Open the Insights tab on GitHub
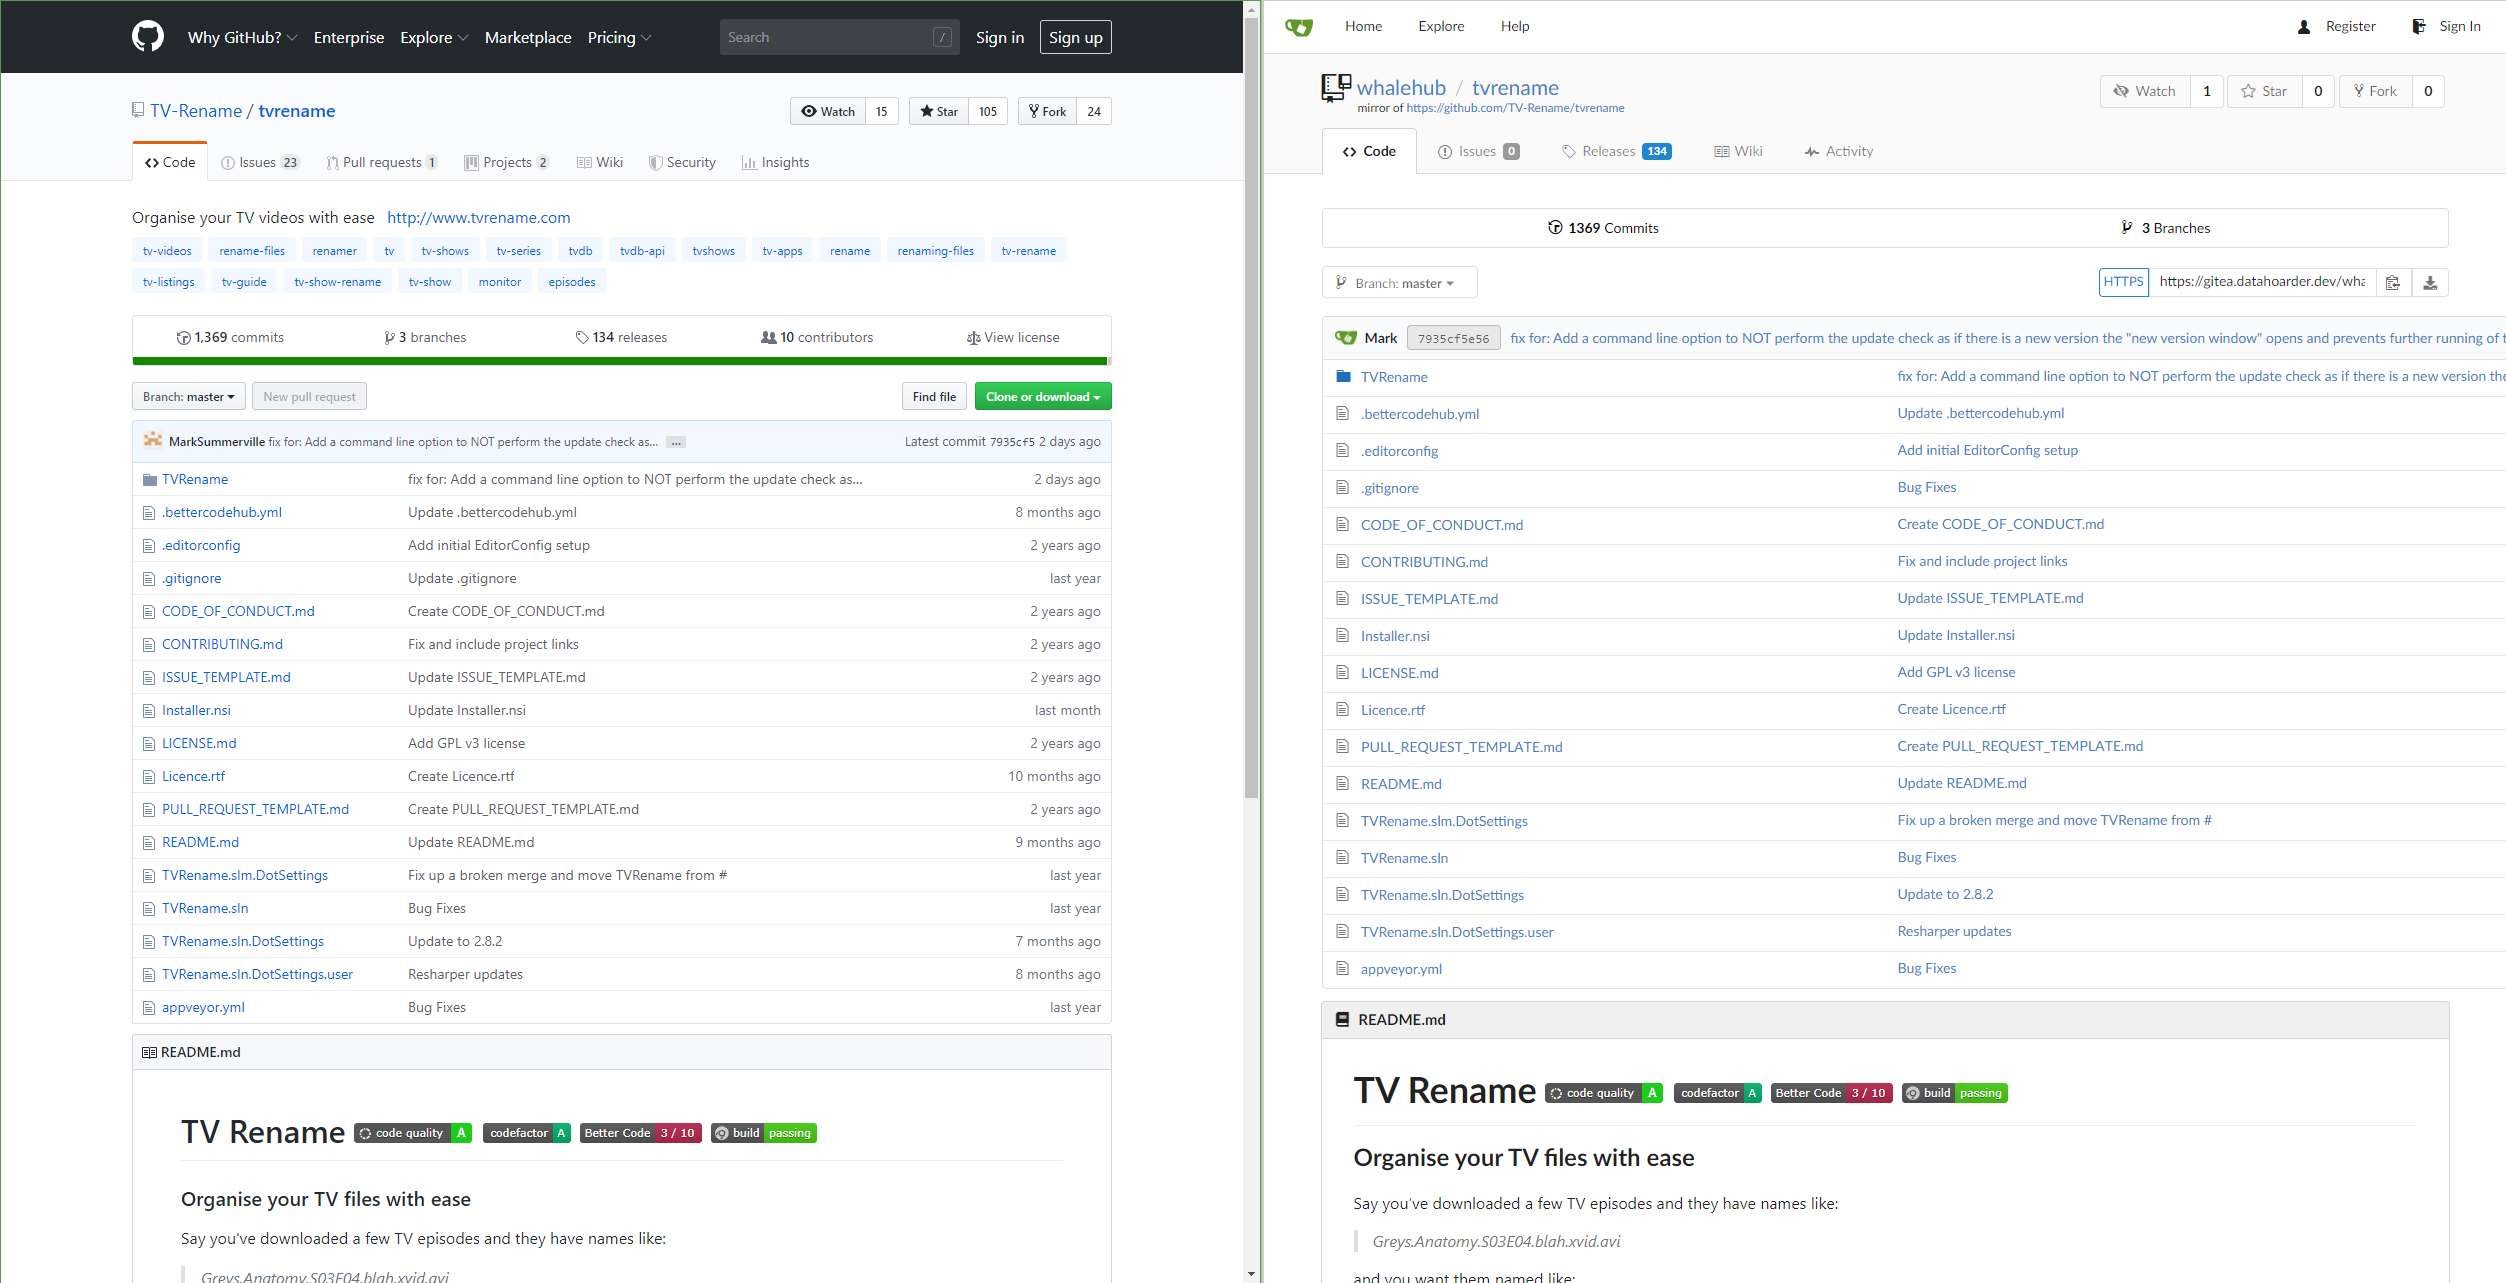 pos(775,162)
